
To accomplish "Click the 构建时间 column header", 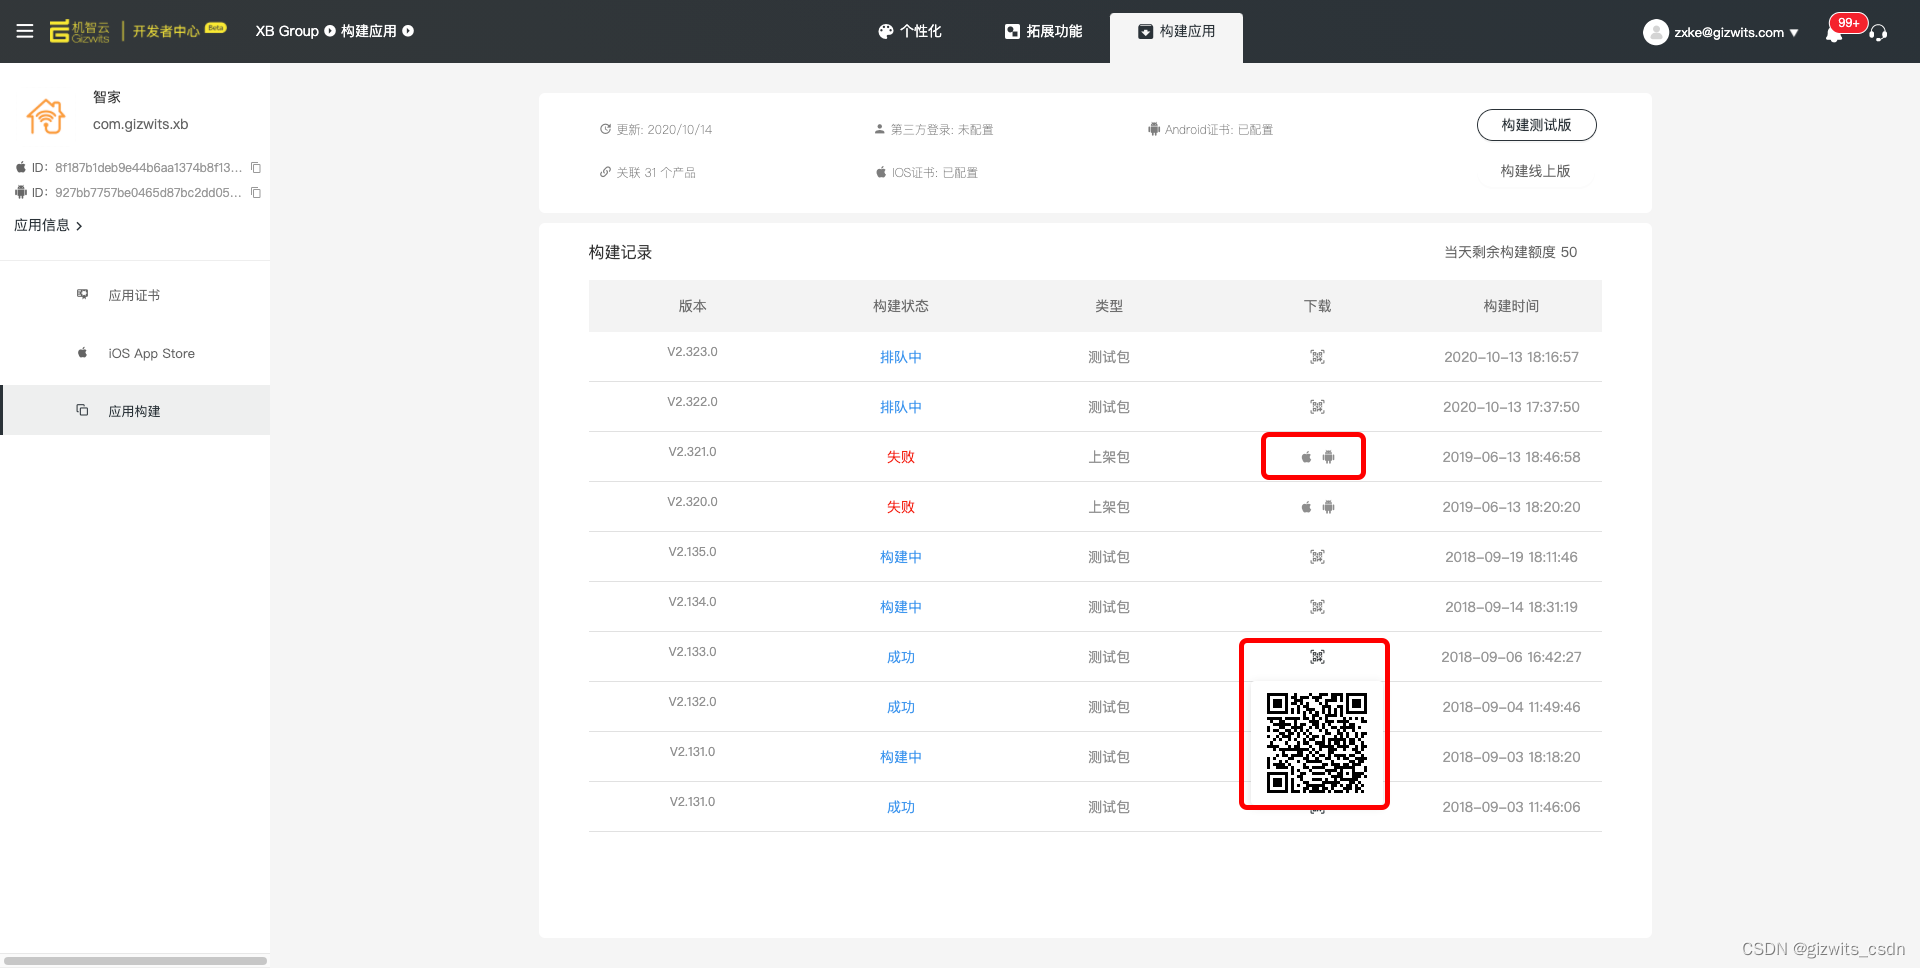I will tap(1511, 306).
